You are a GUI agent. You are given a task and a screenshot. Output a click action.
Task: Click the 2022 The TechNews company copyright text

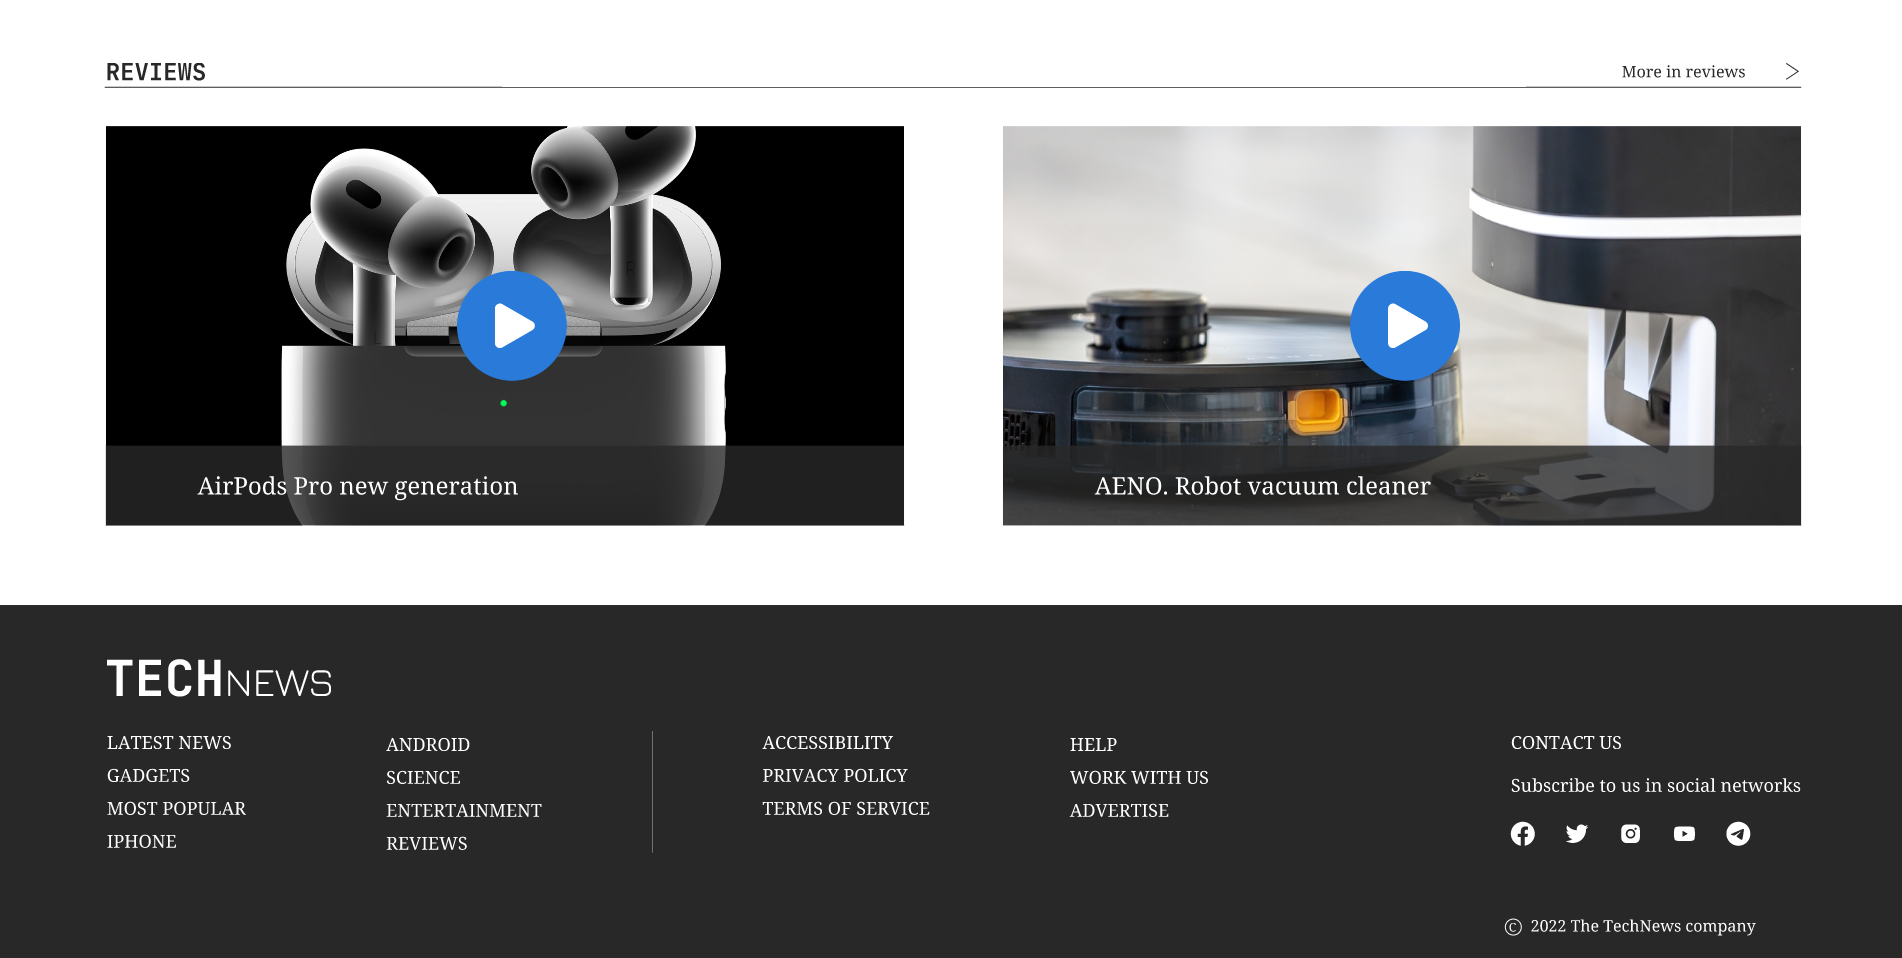(x=1642, y=926)
